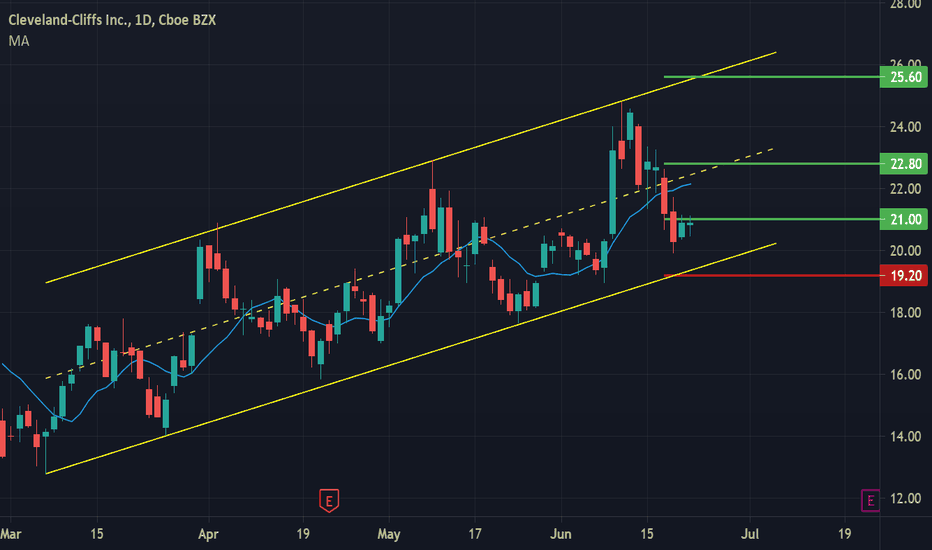Select the 22.80 green price label
This screenshot has height=550, width=932.
pyautogui.click(x=903, y=164)
